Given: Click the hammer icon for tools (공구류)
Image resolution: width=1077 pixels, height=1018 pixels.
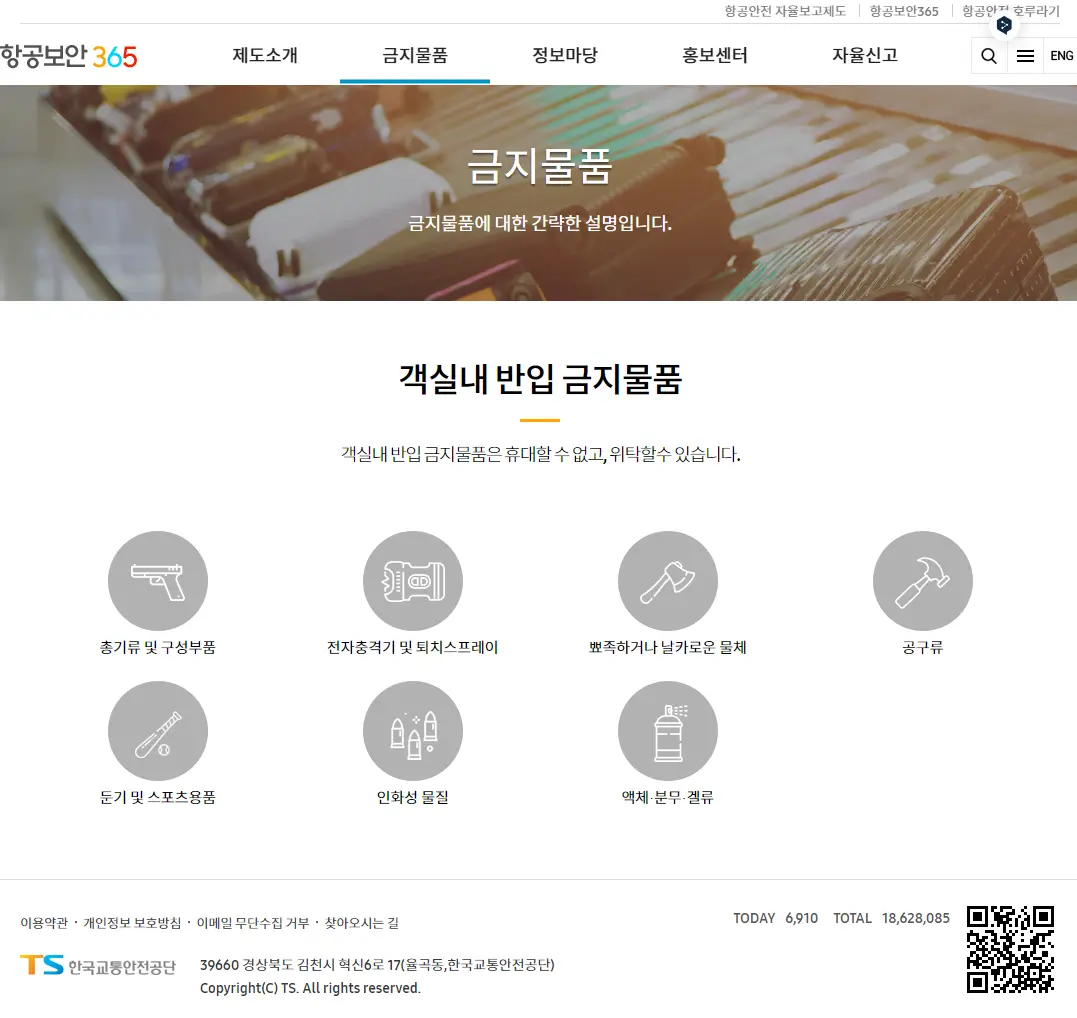Looking at the screenshot, I should (922, 580).
